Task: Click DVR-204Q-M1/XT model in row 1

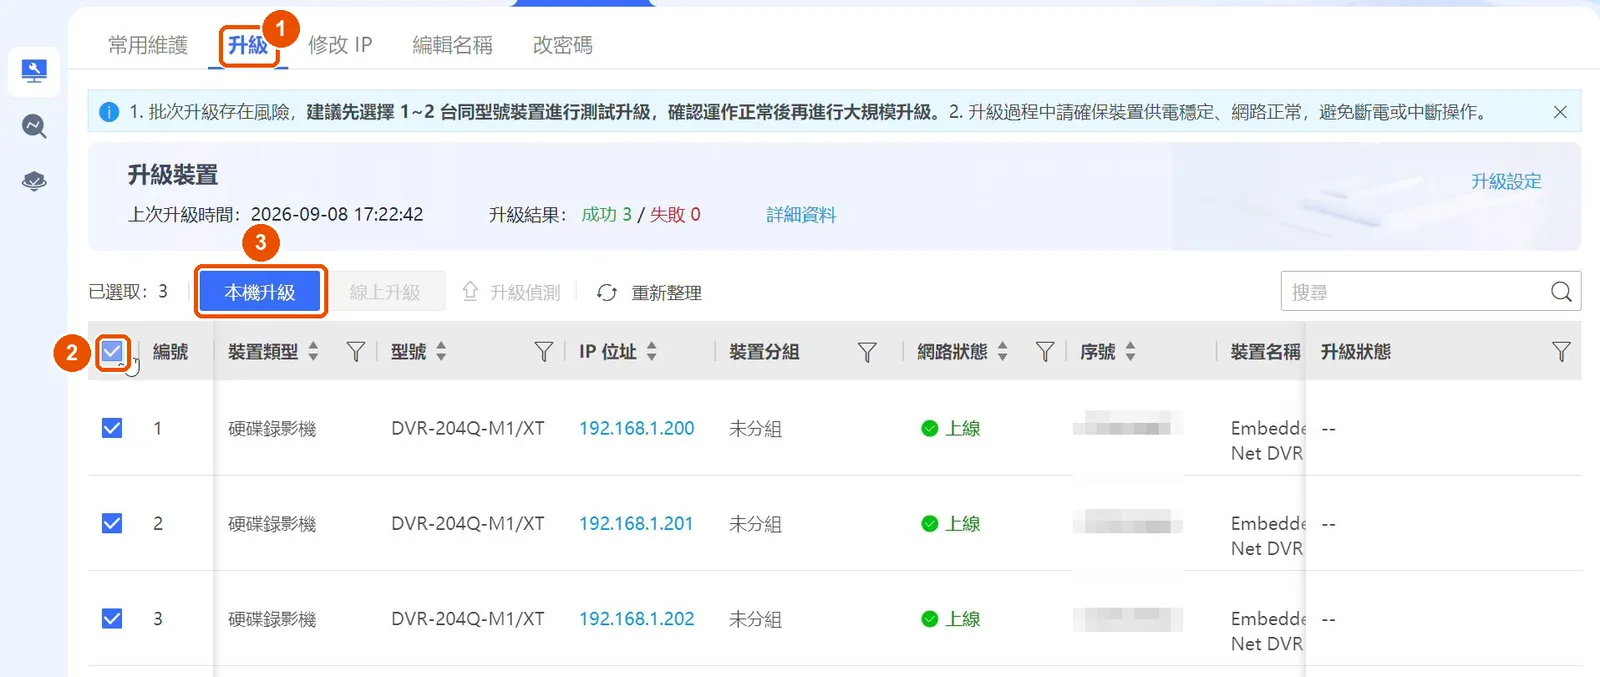Action: 468,428
